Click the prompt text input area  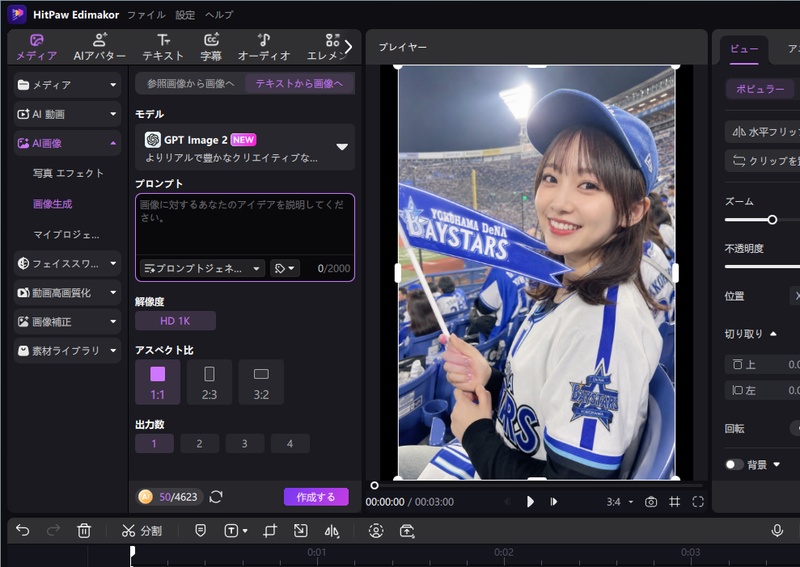click(245, 224)
